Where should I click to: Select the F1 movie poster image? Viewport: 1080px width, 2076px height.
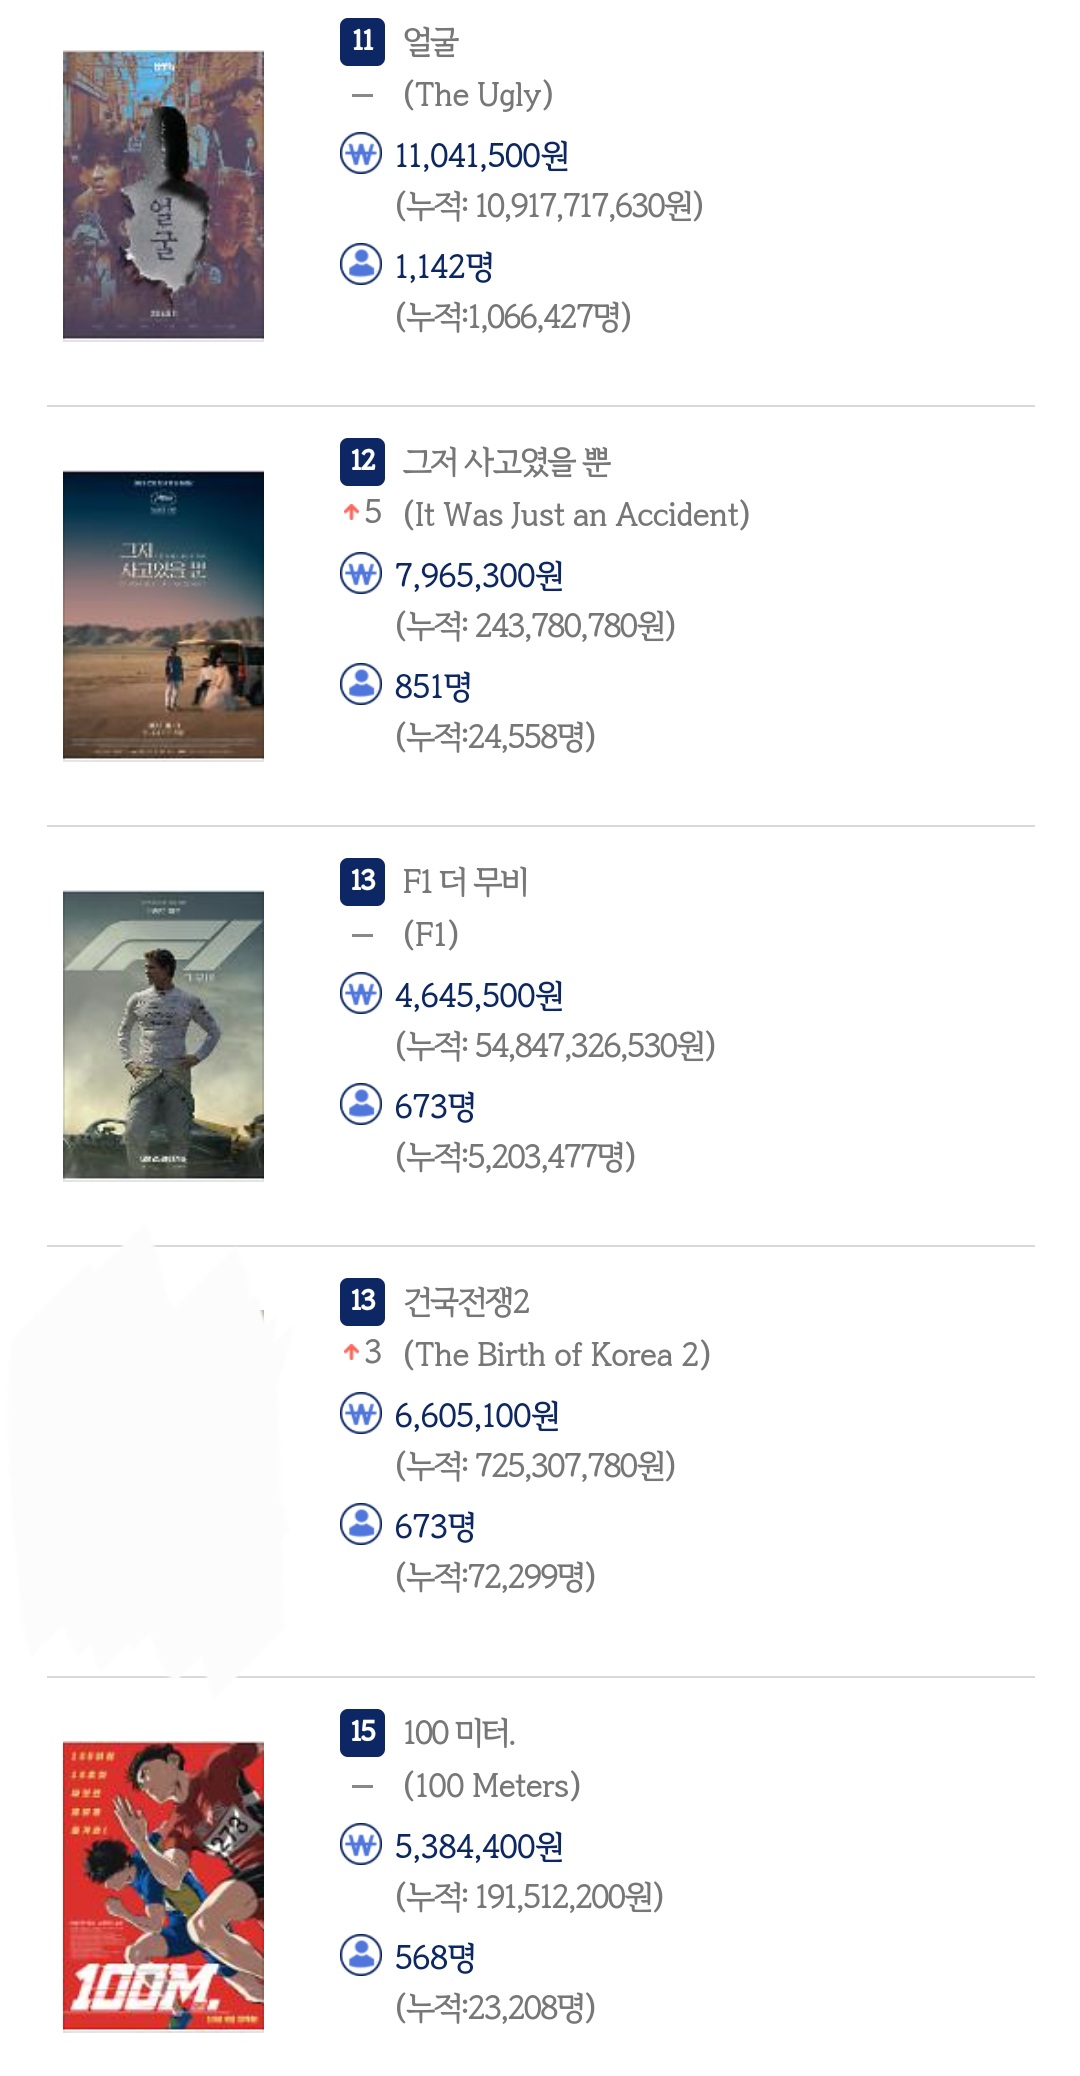163,1036
